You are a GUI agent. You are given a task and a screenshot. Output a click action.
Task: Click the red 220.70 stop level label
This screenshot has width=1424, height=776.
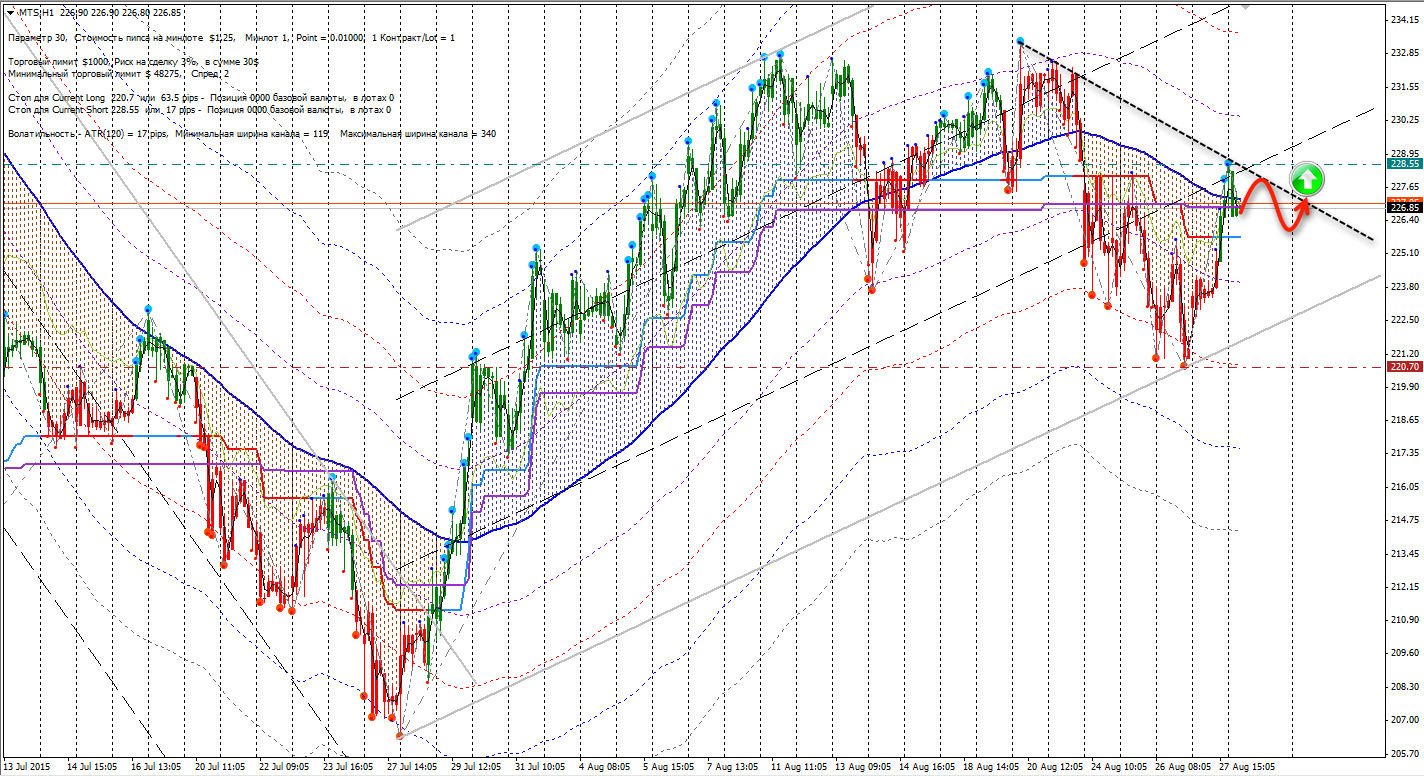click(x=1405, y=367)
